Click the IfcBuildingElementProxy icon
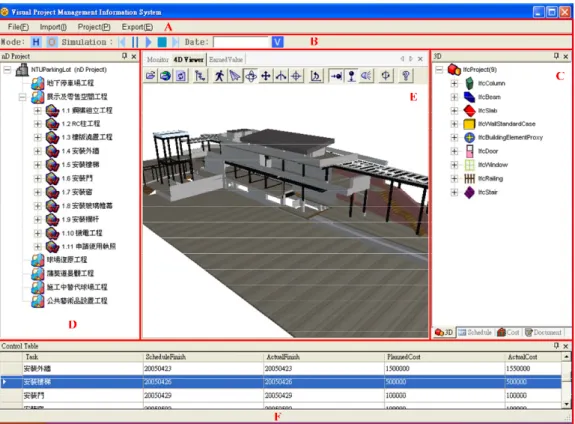575x424 pixels. tap(469, 138)
